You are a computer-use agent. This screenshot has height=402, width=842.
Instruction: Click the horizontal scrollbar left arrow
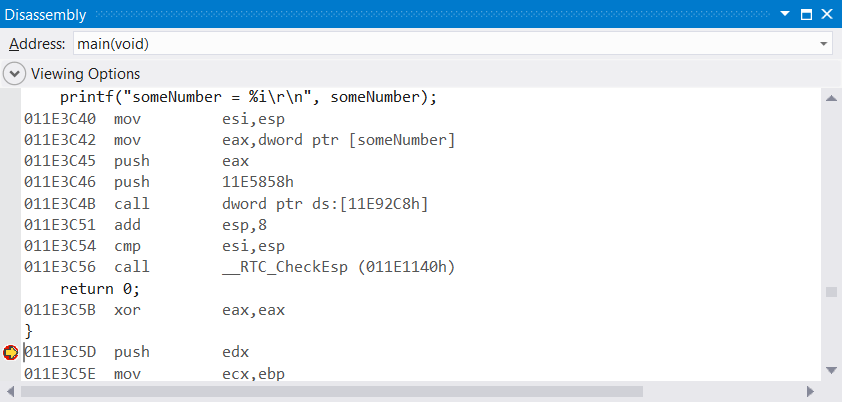(x=11, y=392)
